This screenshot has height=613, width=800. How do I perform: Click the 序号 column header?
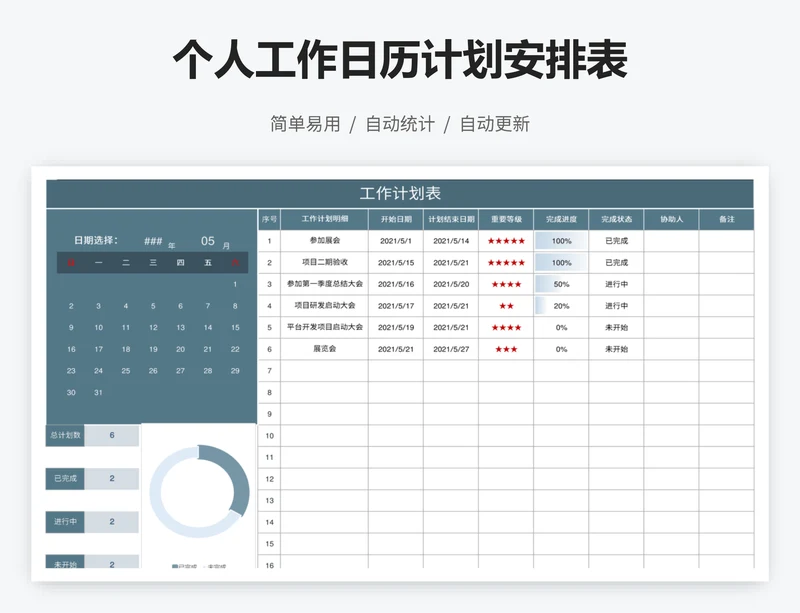(269, 219)
